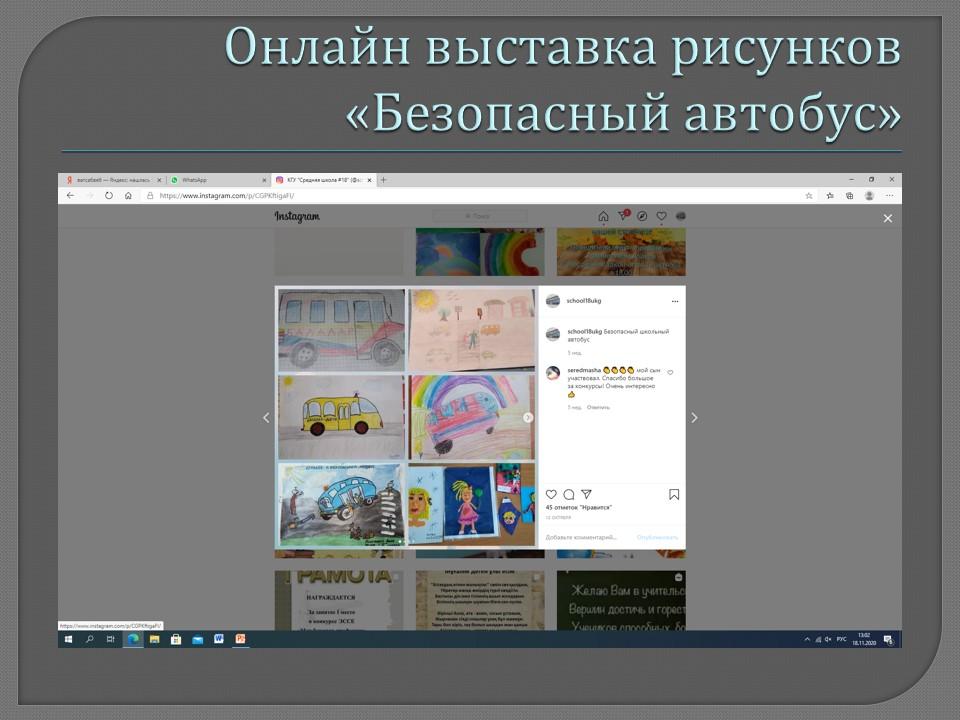Like the post with the heart icon

pos(551,494)
